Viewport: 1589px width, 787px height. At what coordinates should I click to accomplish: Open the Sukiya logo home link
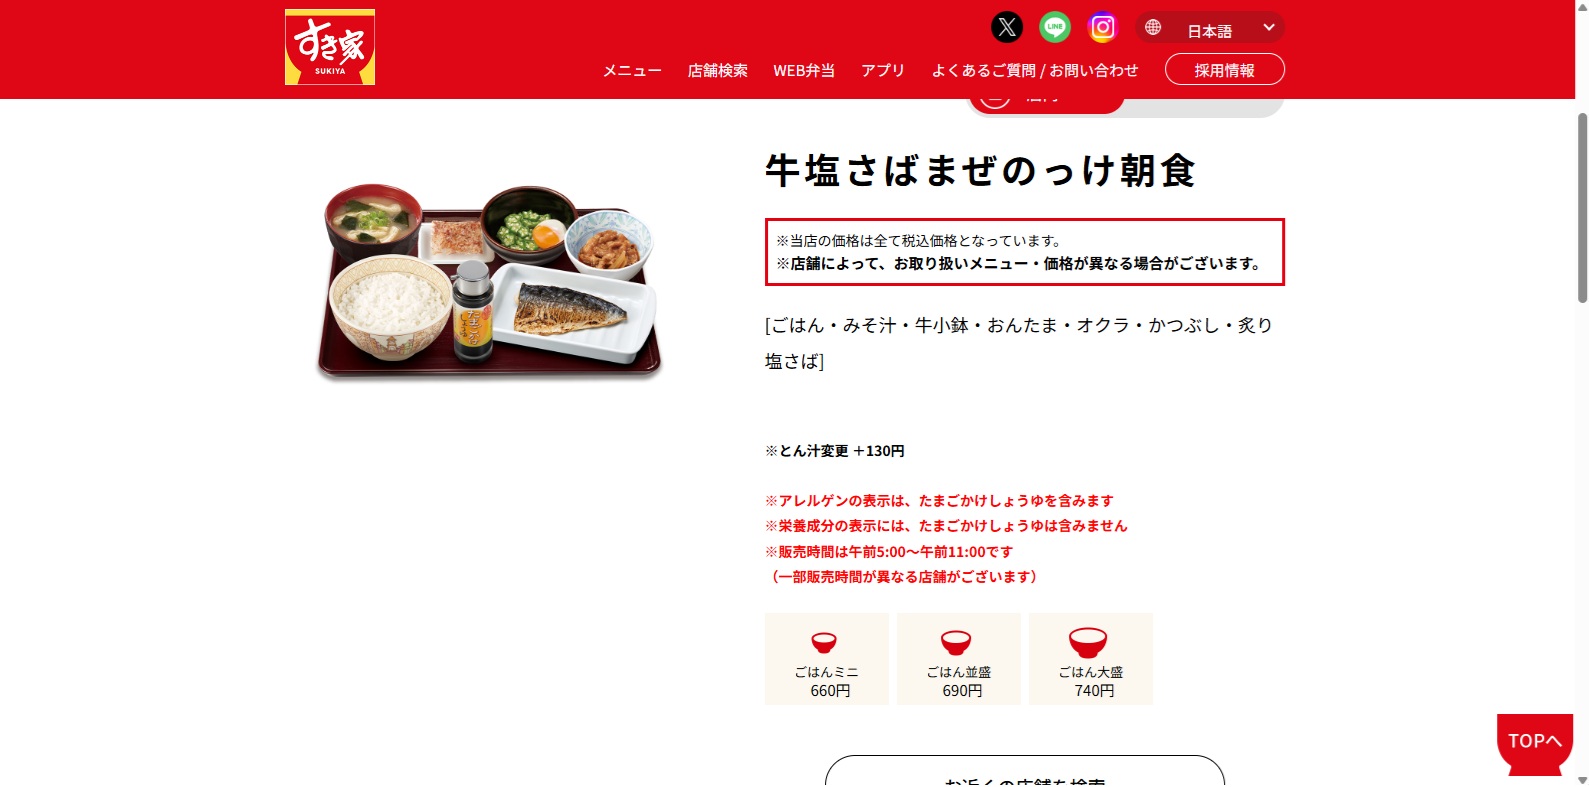click(x=330, y=47)
